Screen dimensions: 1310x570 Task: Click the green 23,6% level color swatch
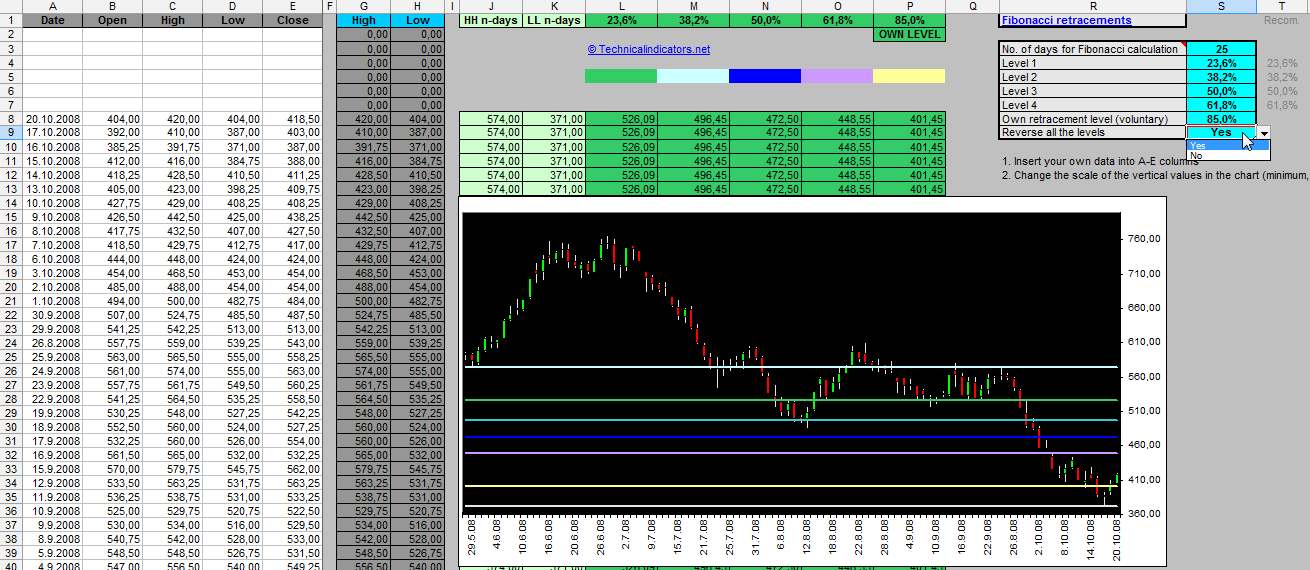pyautogui.click(x=621, y=76)
